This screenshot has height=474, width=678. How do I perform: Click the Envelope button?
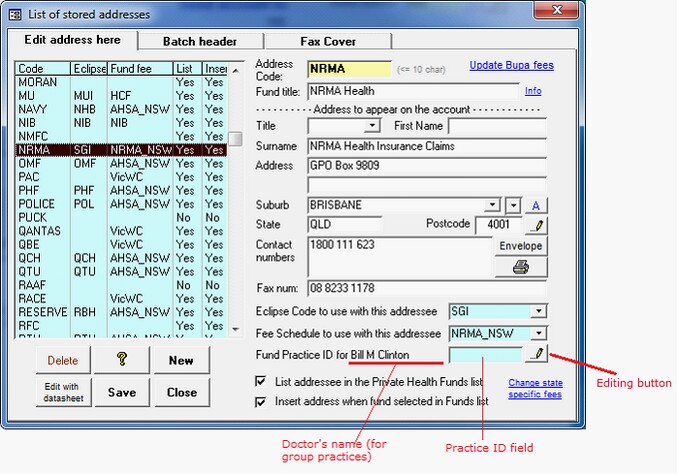click(x=521, y=246)
